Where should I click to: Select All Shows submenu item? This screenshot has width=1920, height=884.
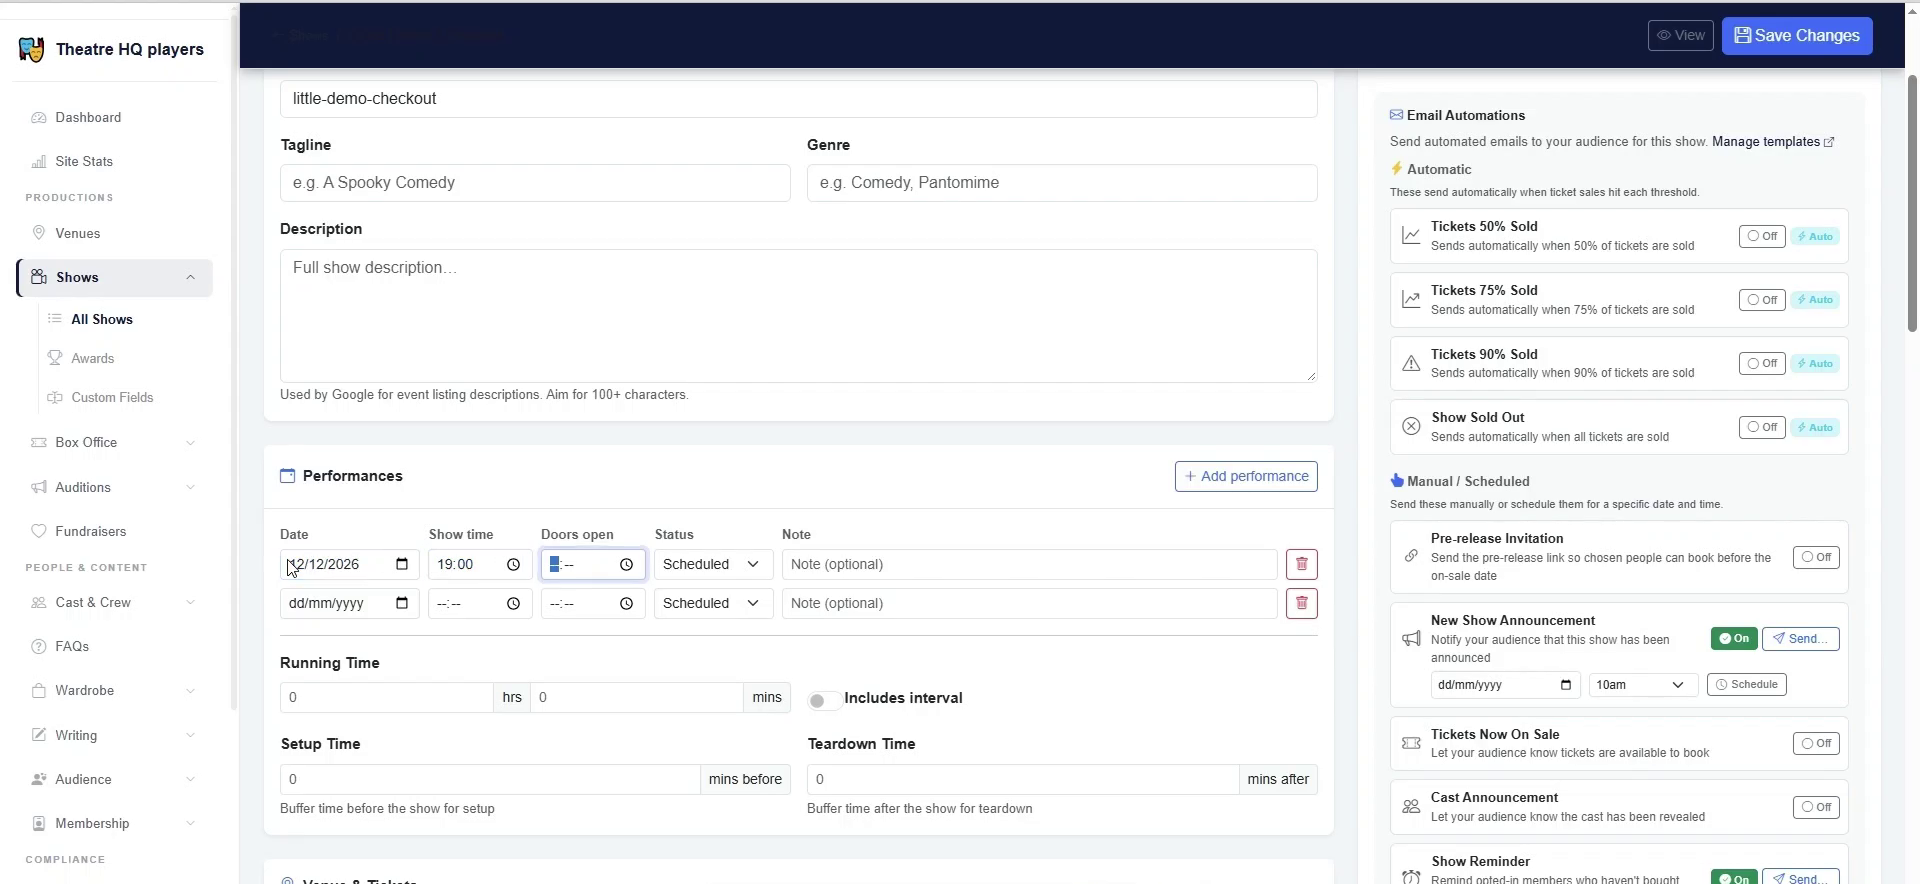[102, 319]
